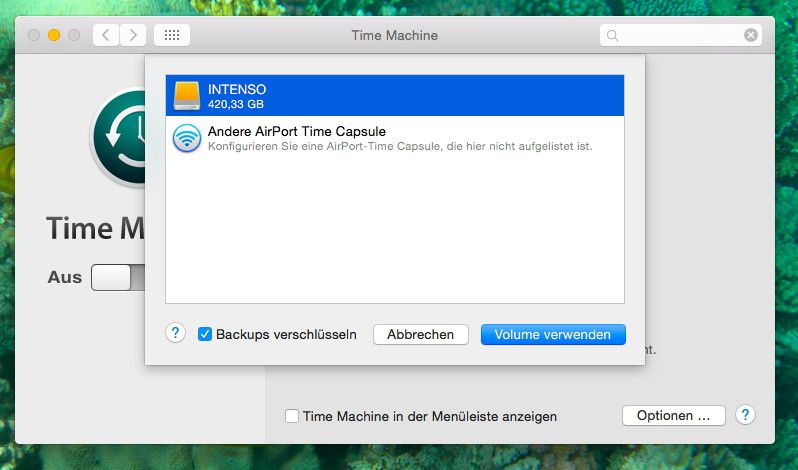Enable Time Machine in der Menüleiste anzeigen

click(x=292, y=416)
